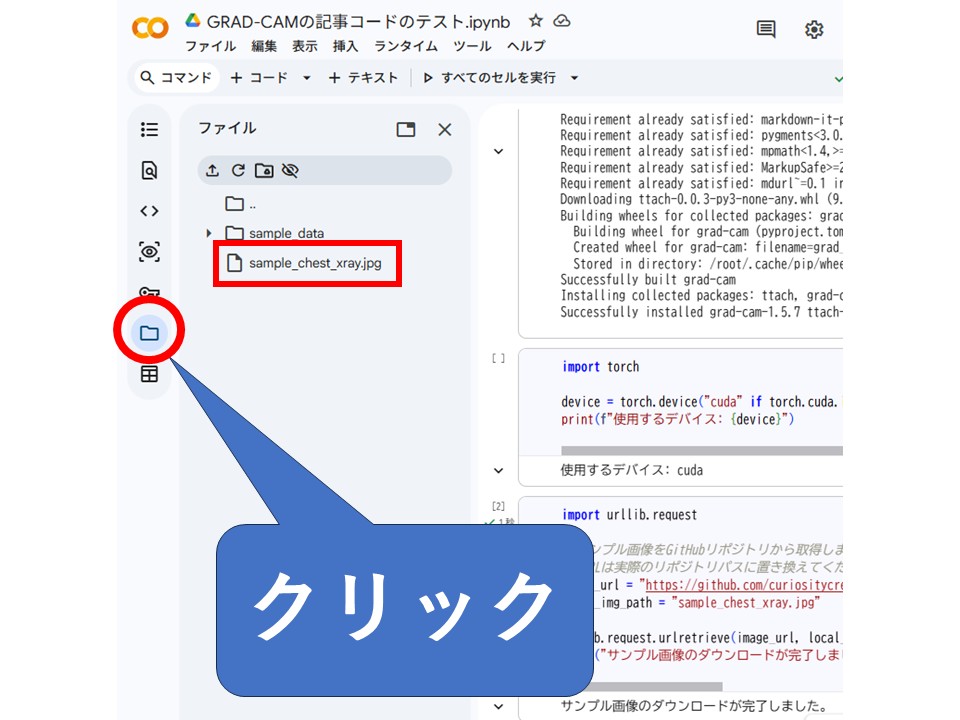
Task: Click the Google Drive icon beside the title
Action: [193, 20]
